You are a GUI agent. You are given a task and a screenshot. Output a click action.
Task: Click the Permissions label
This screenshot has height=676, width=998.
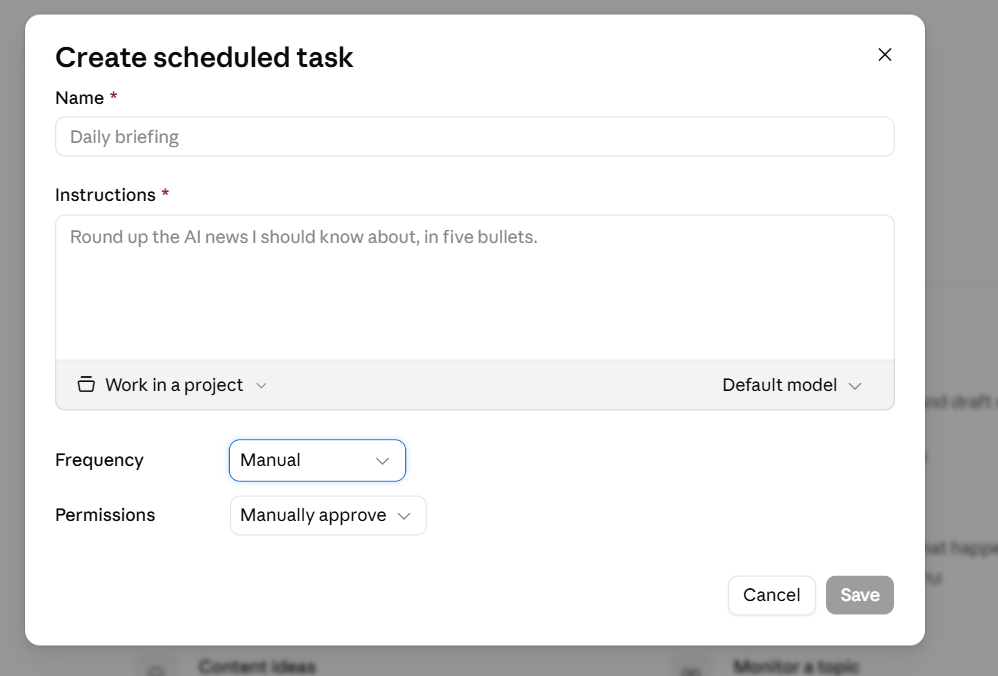pyautogui.click(x=105, y=515)
